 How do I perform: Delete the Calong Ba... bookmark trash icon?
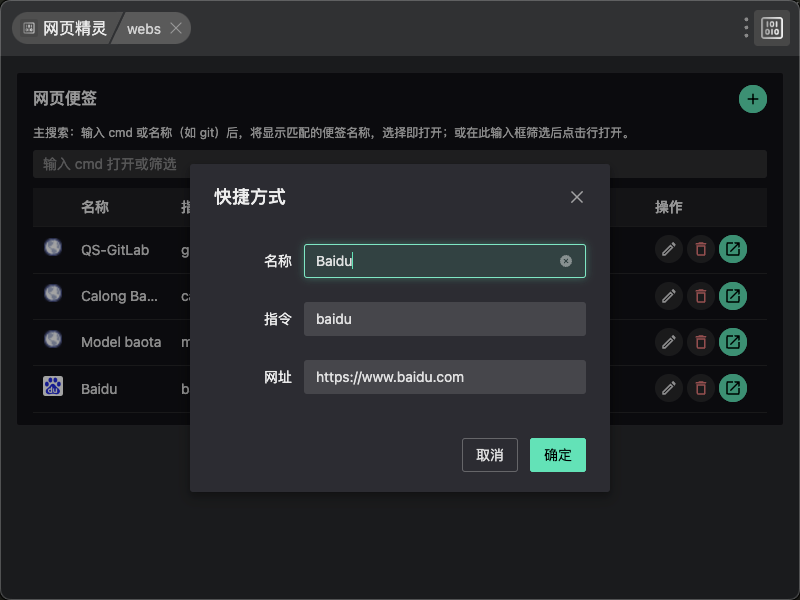[701, 296]
